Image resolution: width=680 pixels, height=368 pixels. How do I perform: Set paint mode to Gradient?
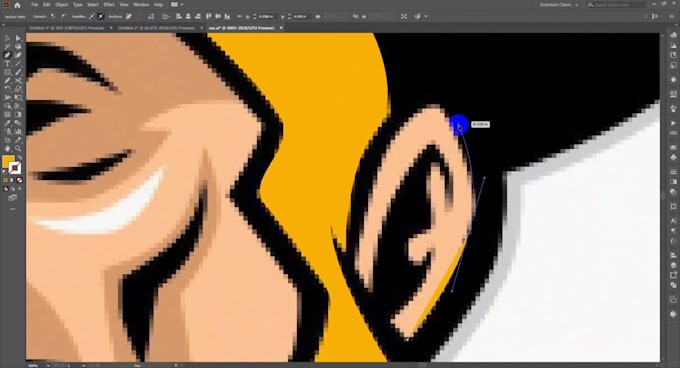13,180
